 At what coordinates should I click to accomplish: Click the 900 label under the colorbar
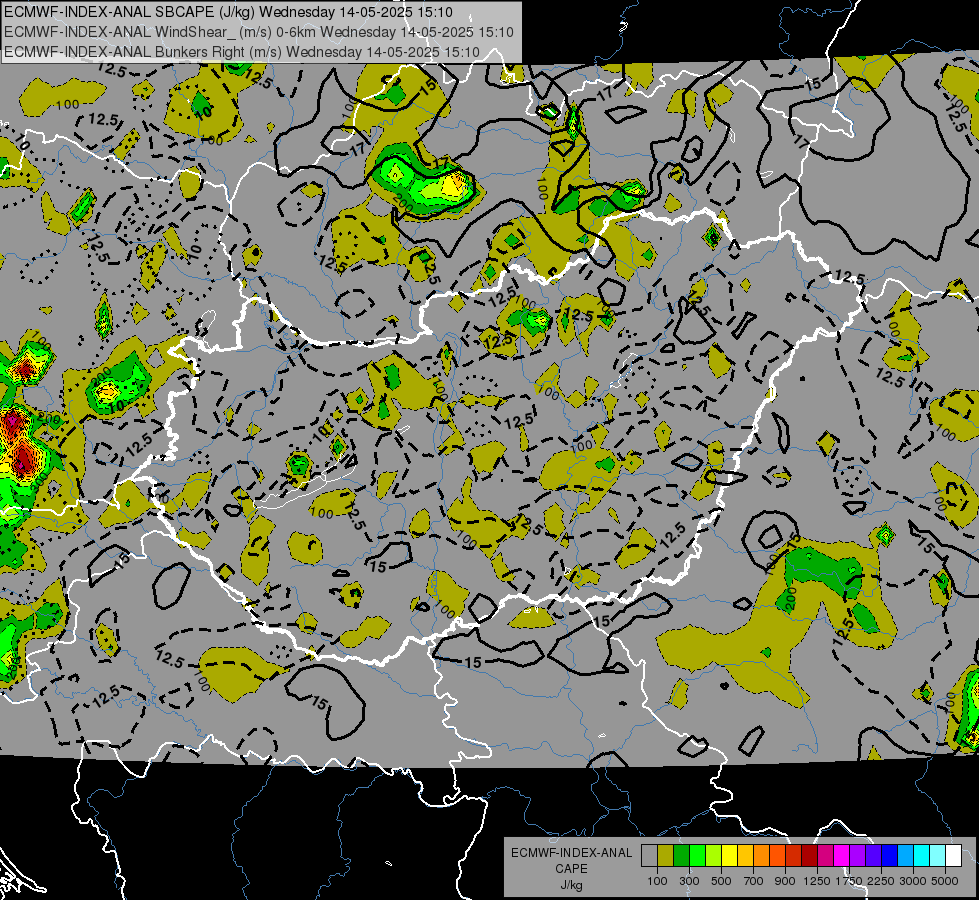click(x=785, y=881)
